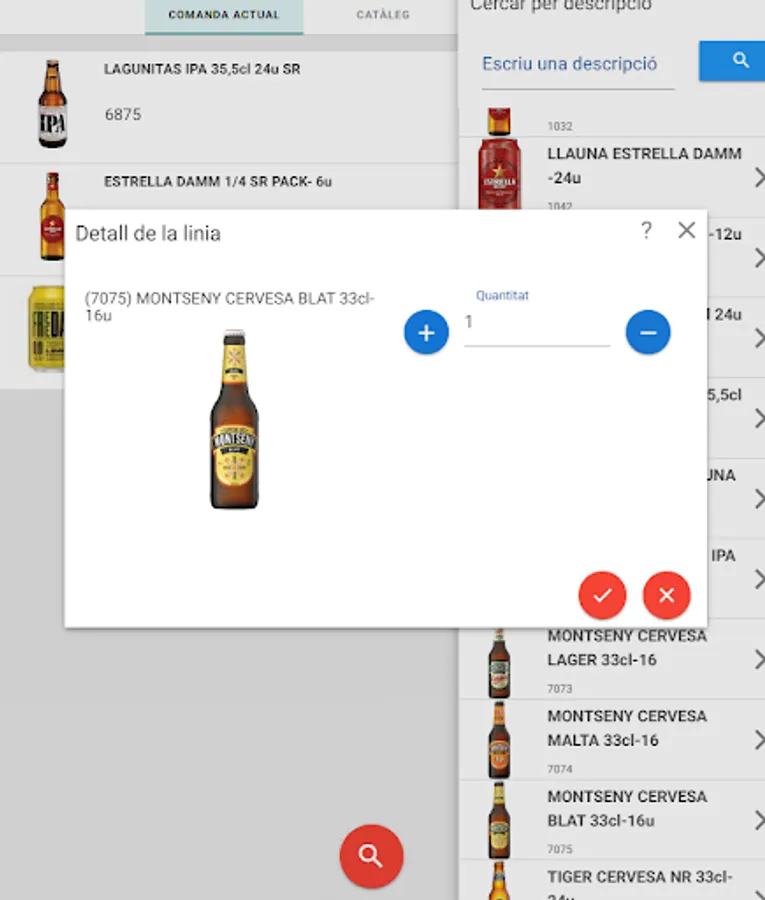Open the red floating search button
This screenshot has width=765, height=900.
tap(371, 856)
